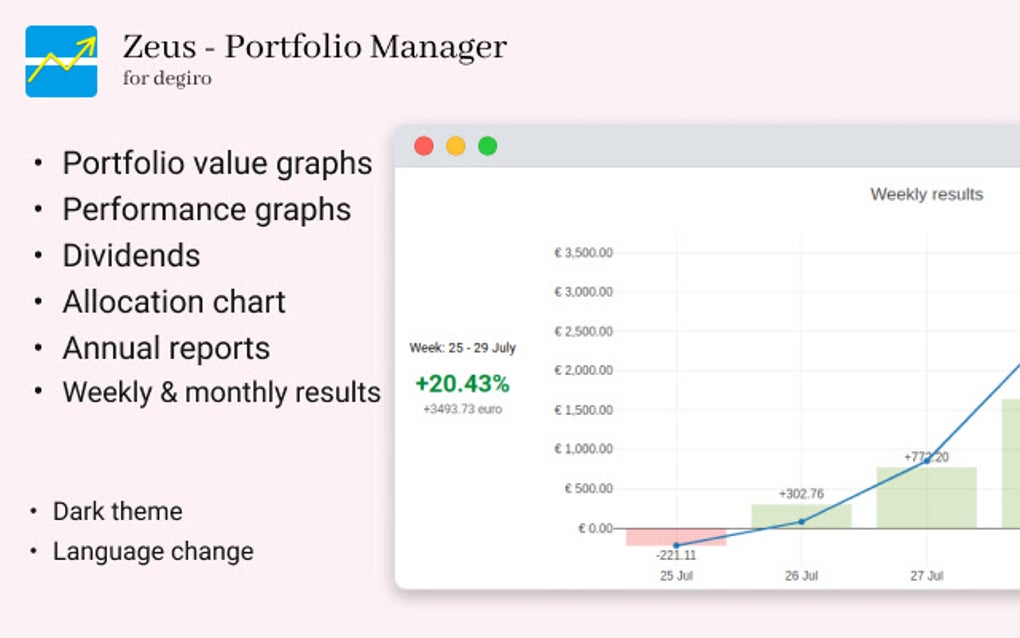Click the yellow minimize window button
The image size is (1020, 638).
pos(456,146)
